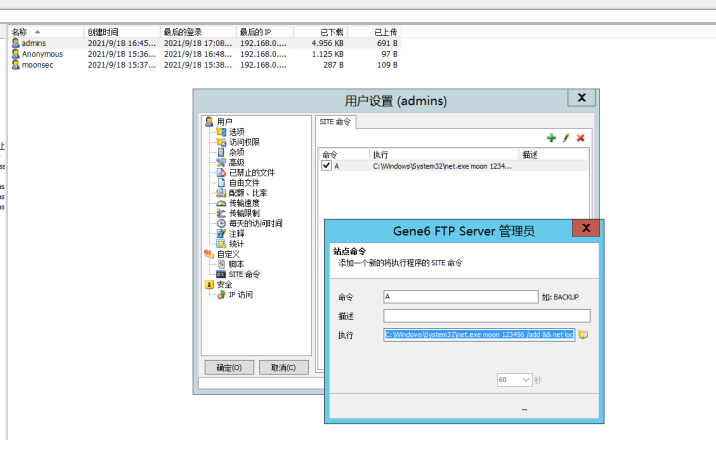The height and width of the screenshot is (453, 716).
Task: Click the Anonymous user icon in list
Action: coord(16,54)
